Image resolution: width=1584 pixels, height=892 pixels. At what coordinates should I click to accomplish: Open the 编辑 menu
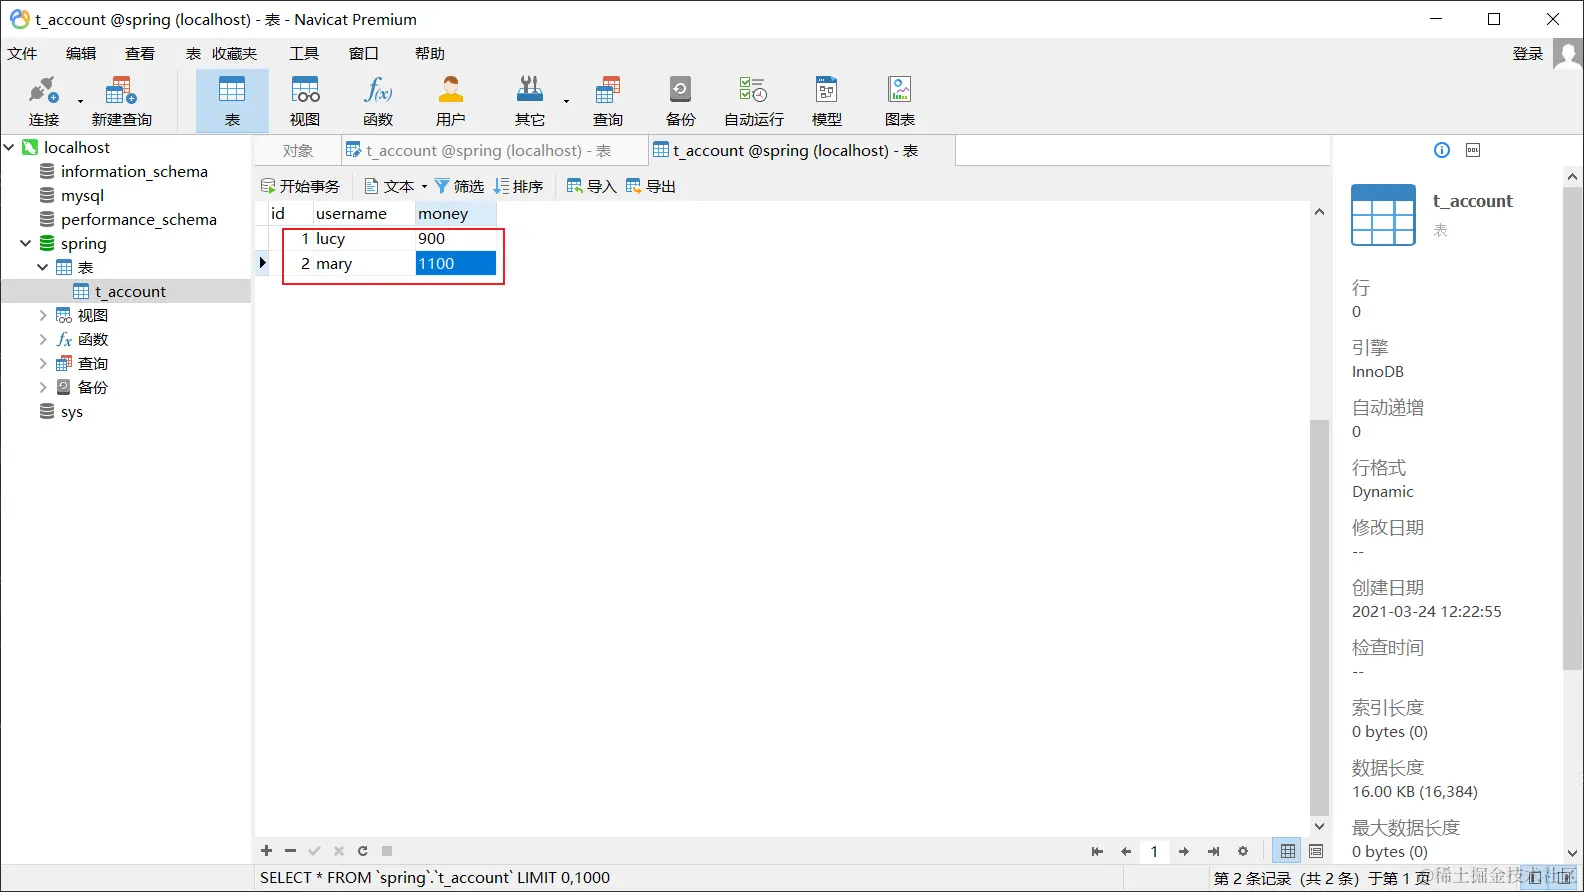[x=81, y=53]
